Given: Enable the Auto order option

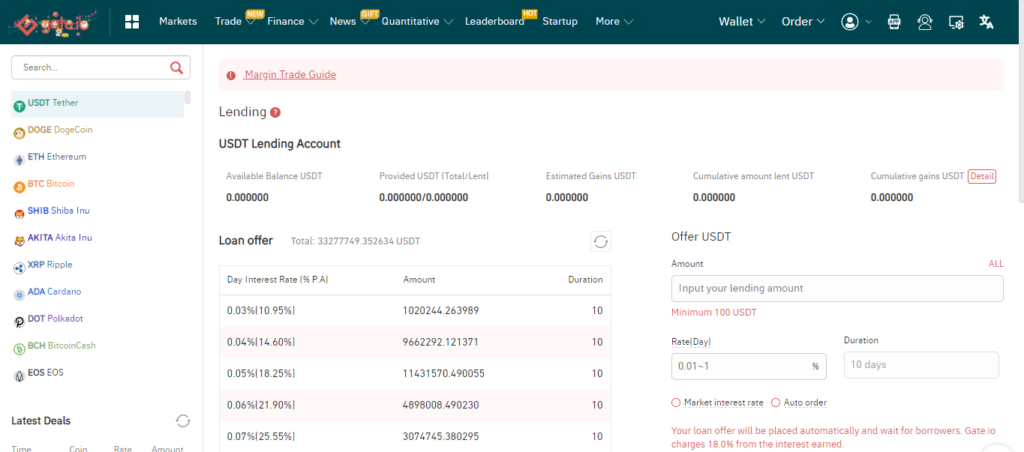Looking at the screenshot, I should (776, 402).
